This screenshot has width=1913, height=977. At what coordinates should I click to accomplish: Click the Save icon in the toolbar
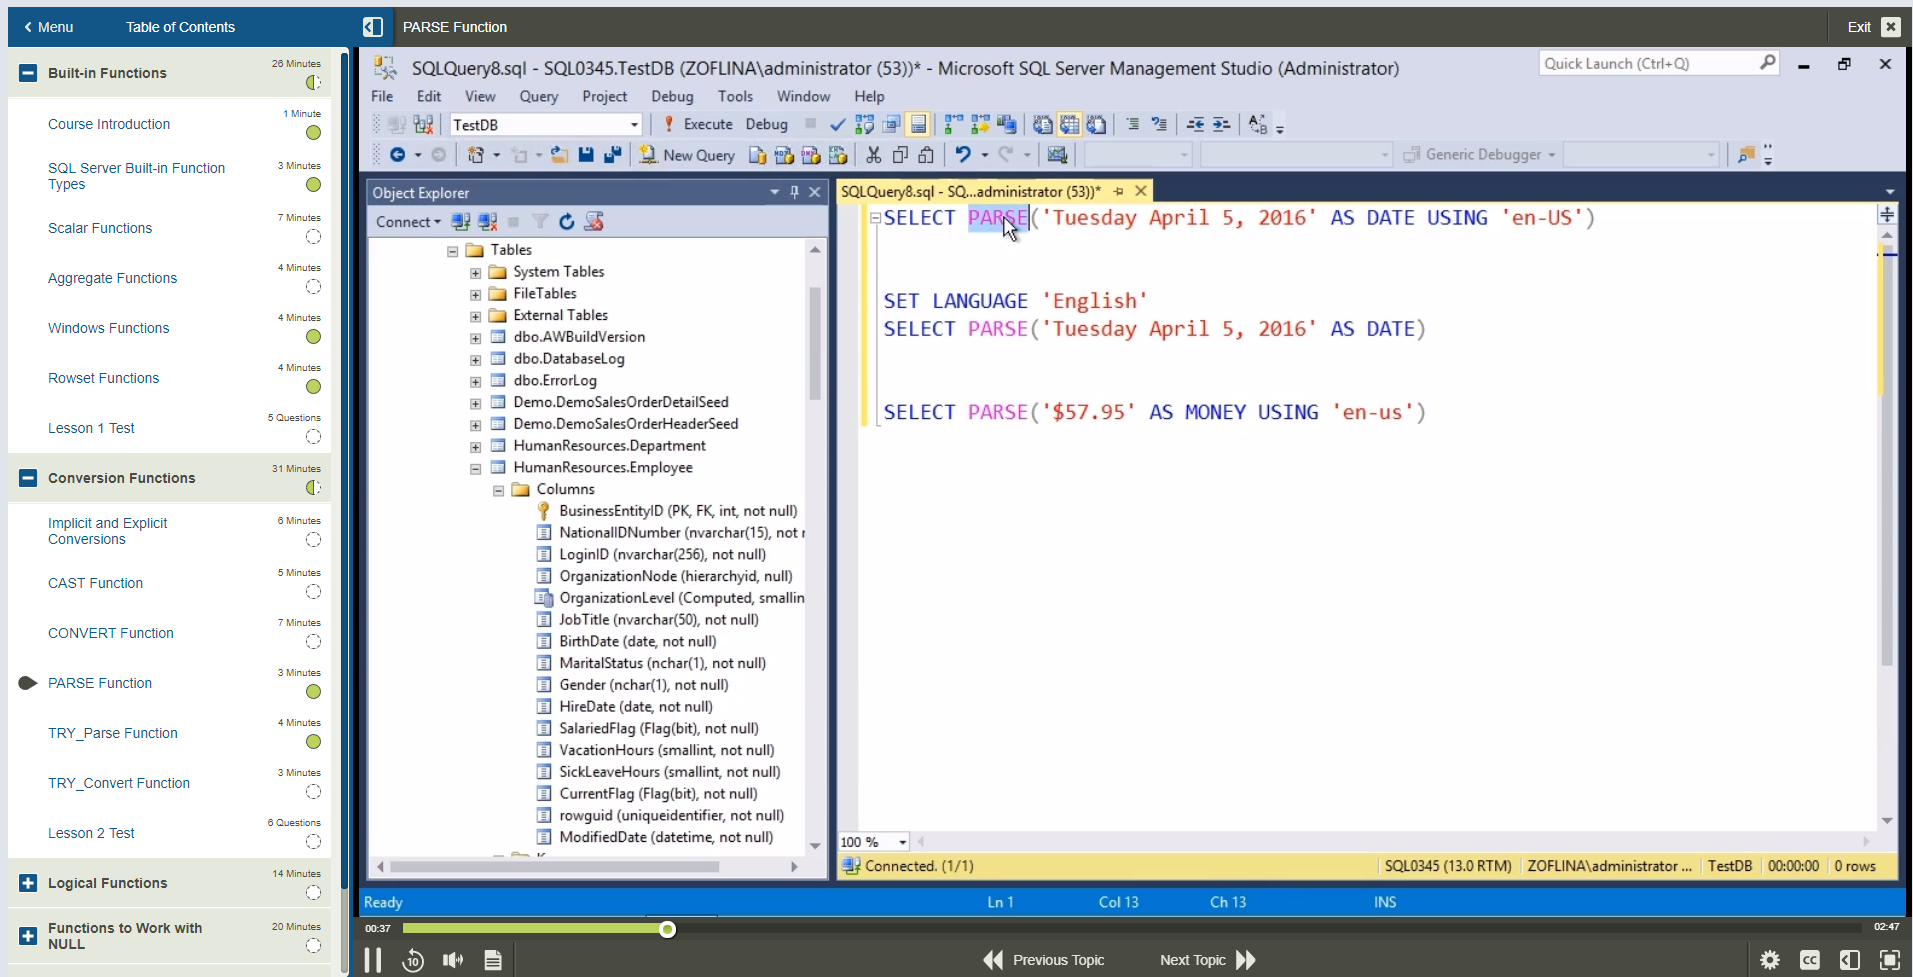pyautogui.click(x=586, y=155)
